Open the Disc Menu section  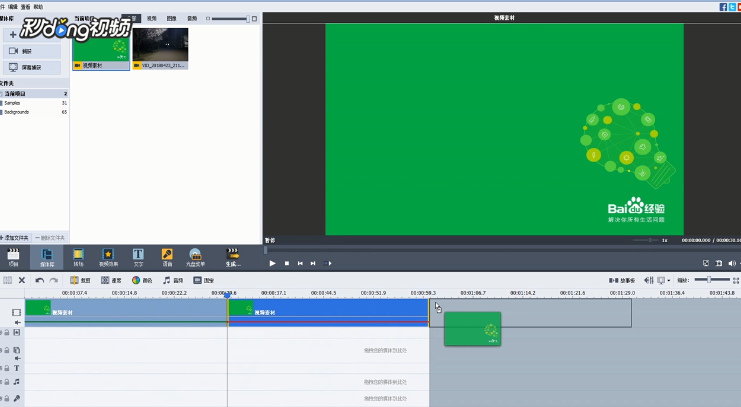(x=195, y=258)
